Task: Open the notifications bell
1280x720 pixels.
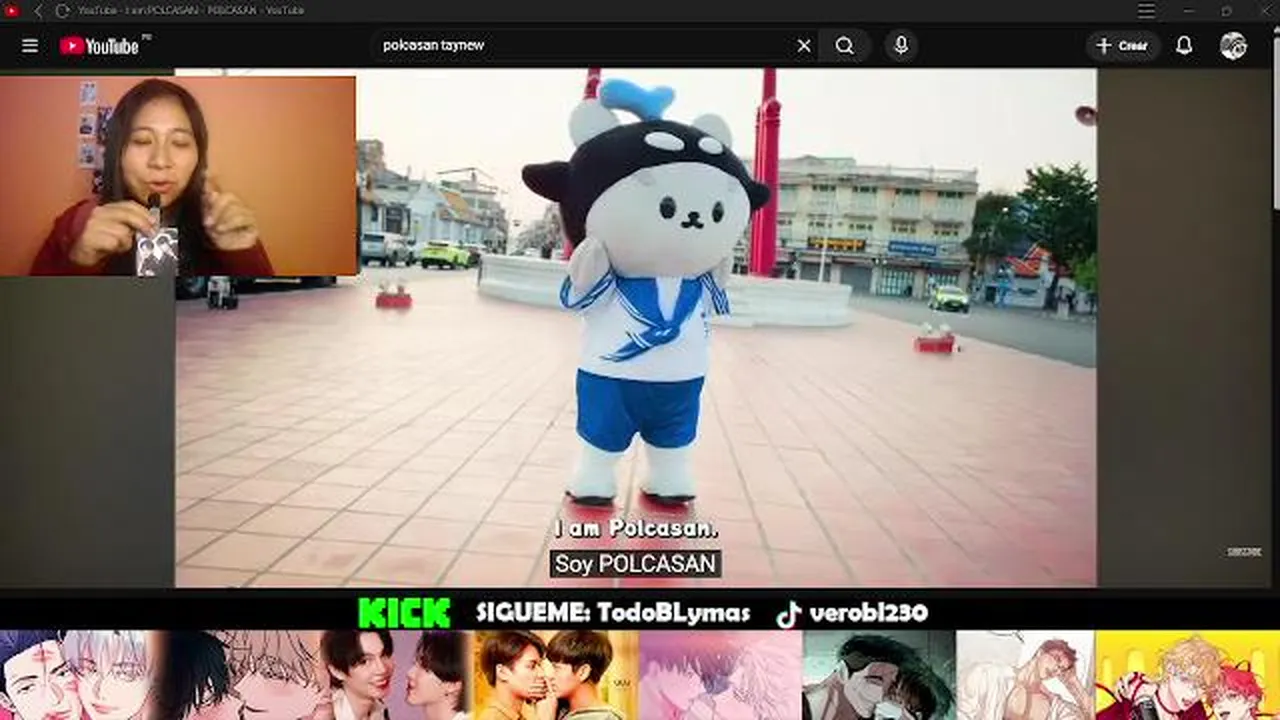Action: (x=1184, y=46)
